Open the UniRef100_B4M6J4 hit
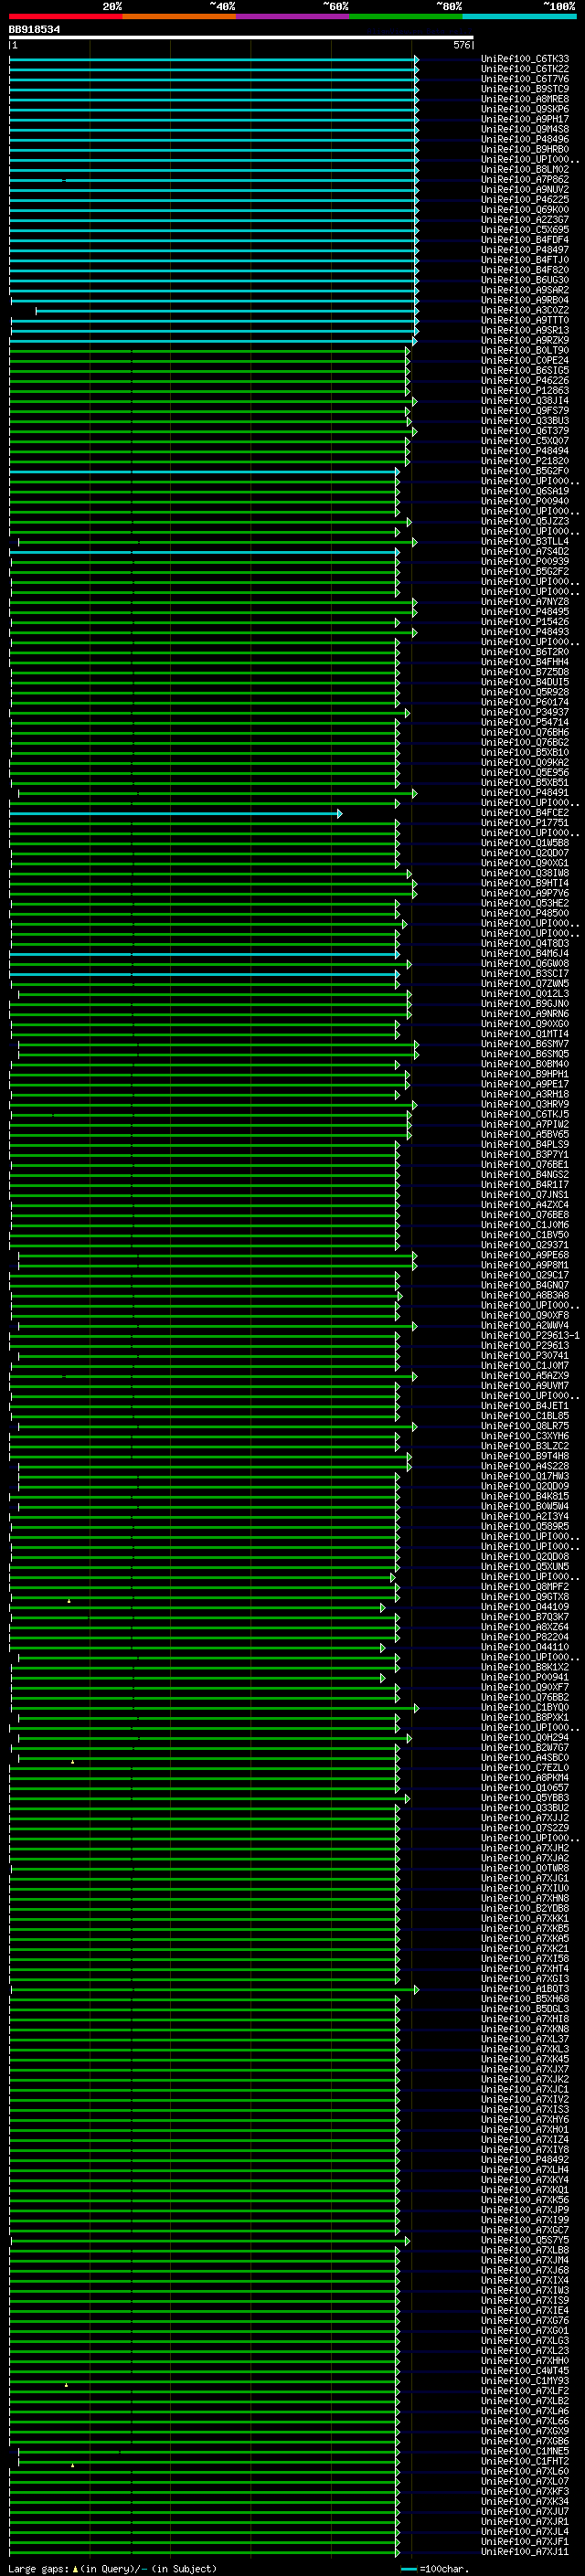585x2576 pixels. [x=525, y=953]
